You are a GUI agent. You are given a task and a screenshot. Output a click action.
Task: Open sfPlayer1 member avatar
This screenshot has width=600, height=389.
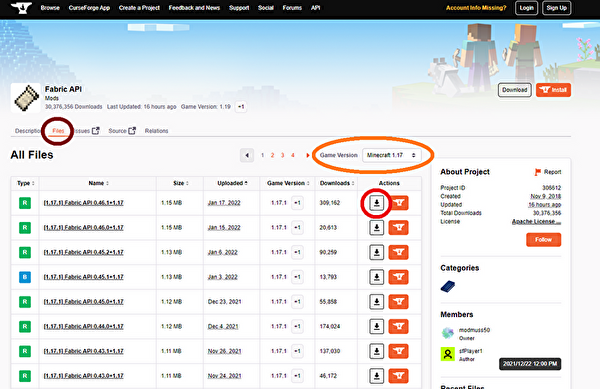[x=448, y=354]
